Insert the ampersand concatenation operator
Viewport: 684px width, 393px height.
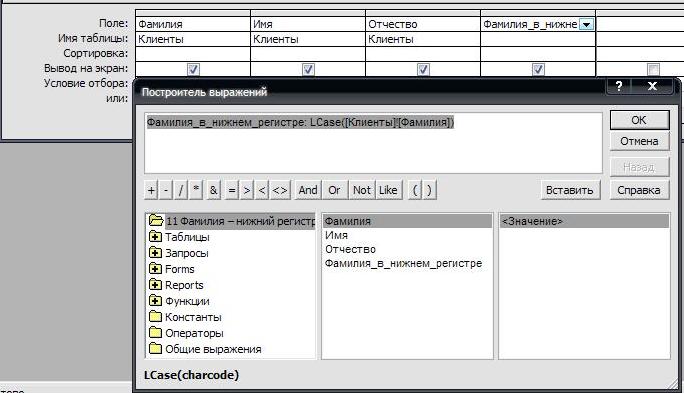coord(213,190)
